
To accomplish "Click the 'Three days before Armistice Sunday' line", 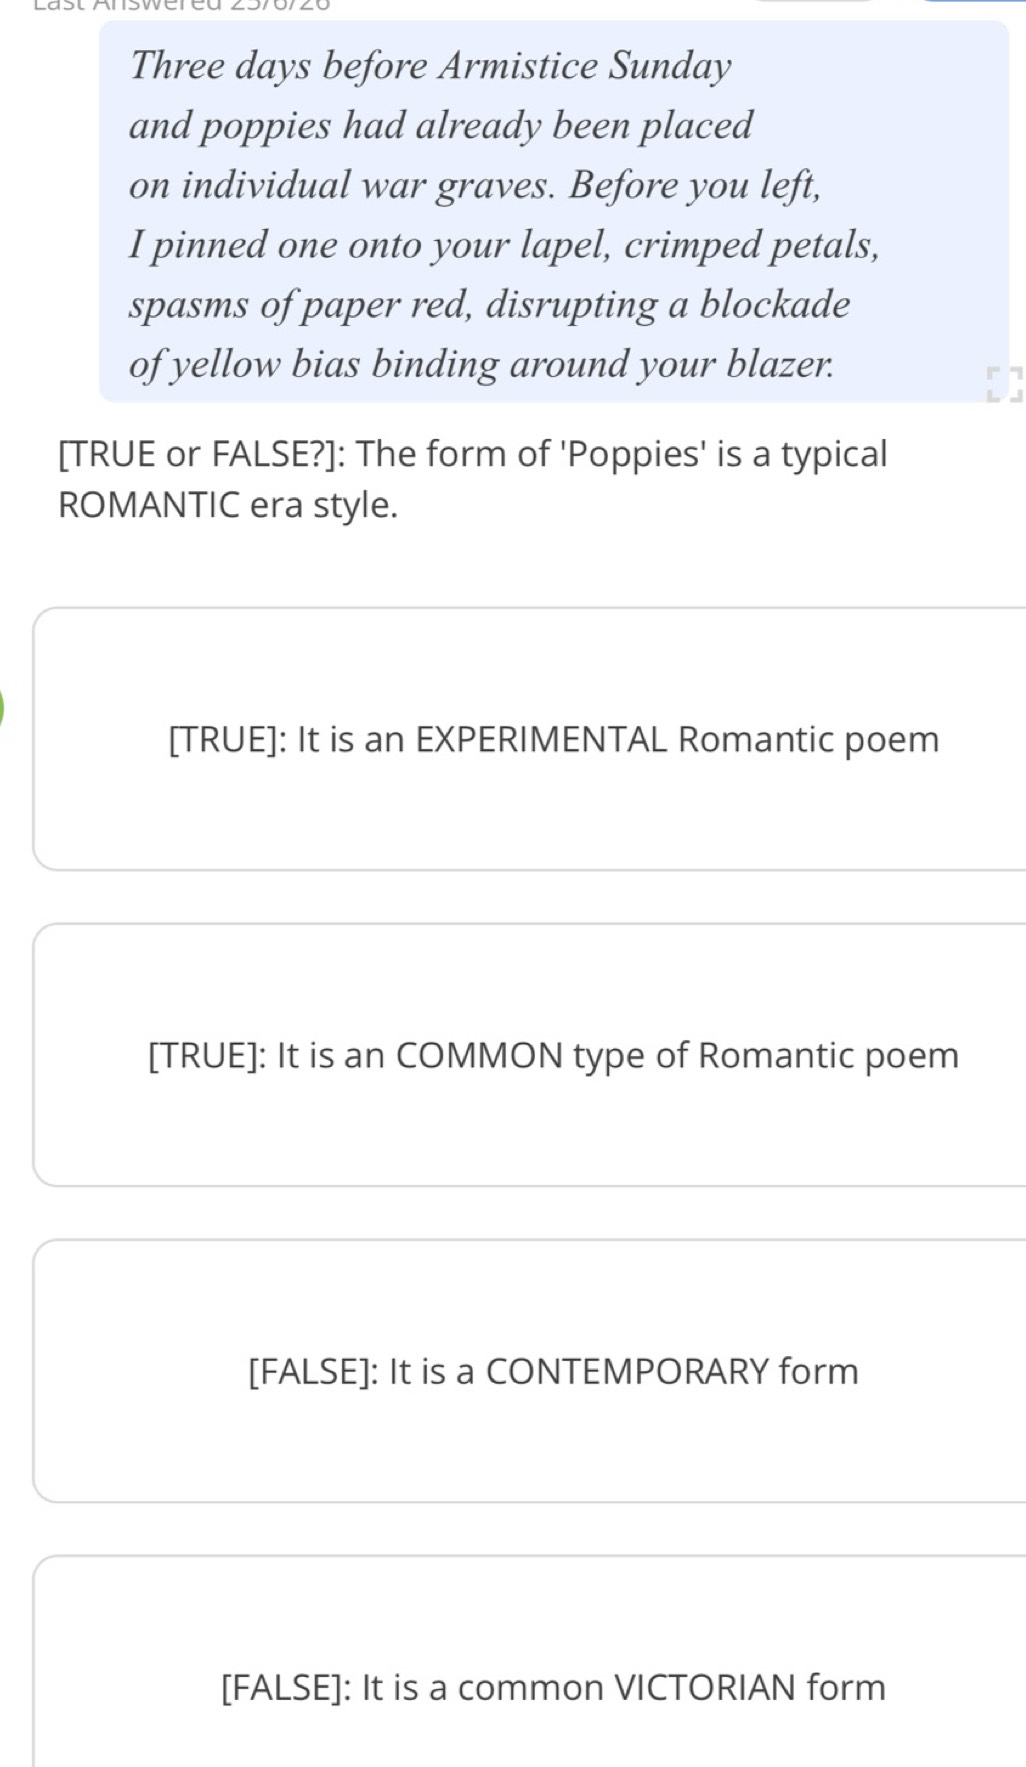I will [x=430, y=66].
